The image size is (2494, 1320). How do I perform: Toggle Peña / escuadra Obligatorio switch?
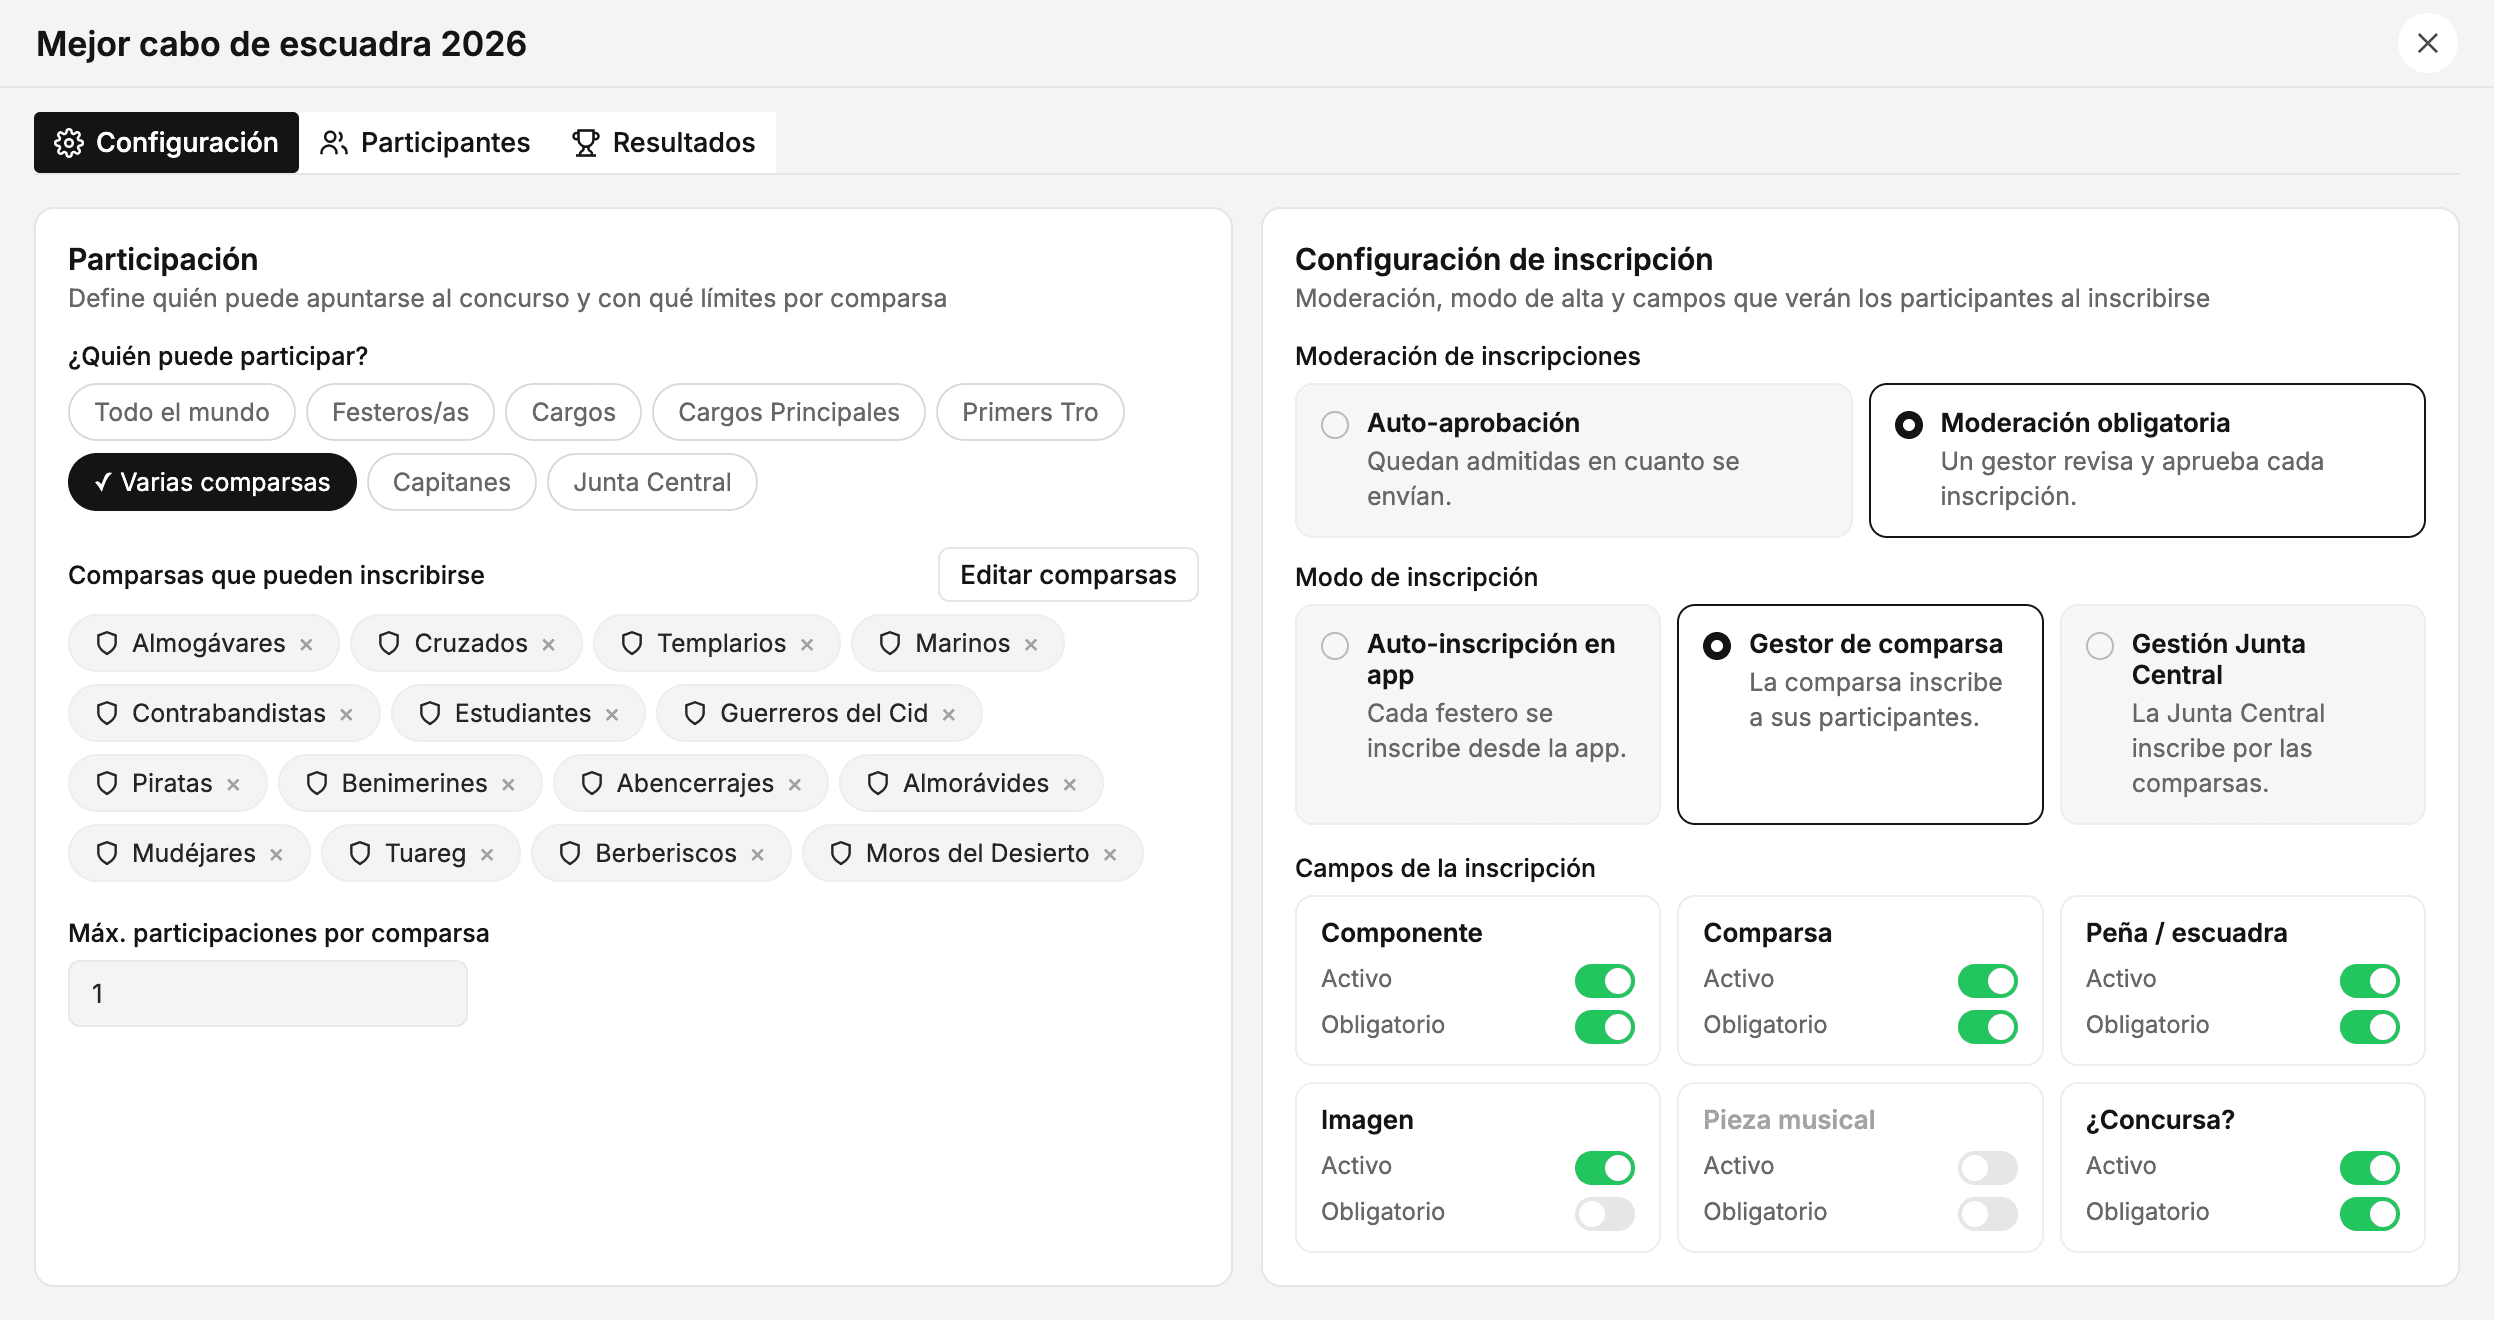point(2370,1026)
